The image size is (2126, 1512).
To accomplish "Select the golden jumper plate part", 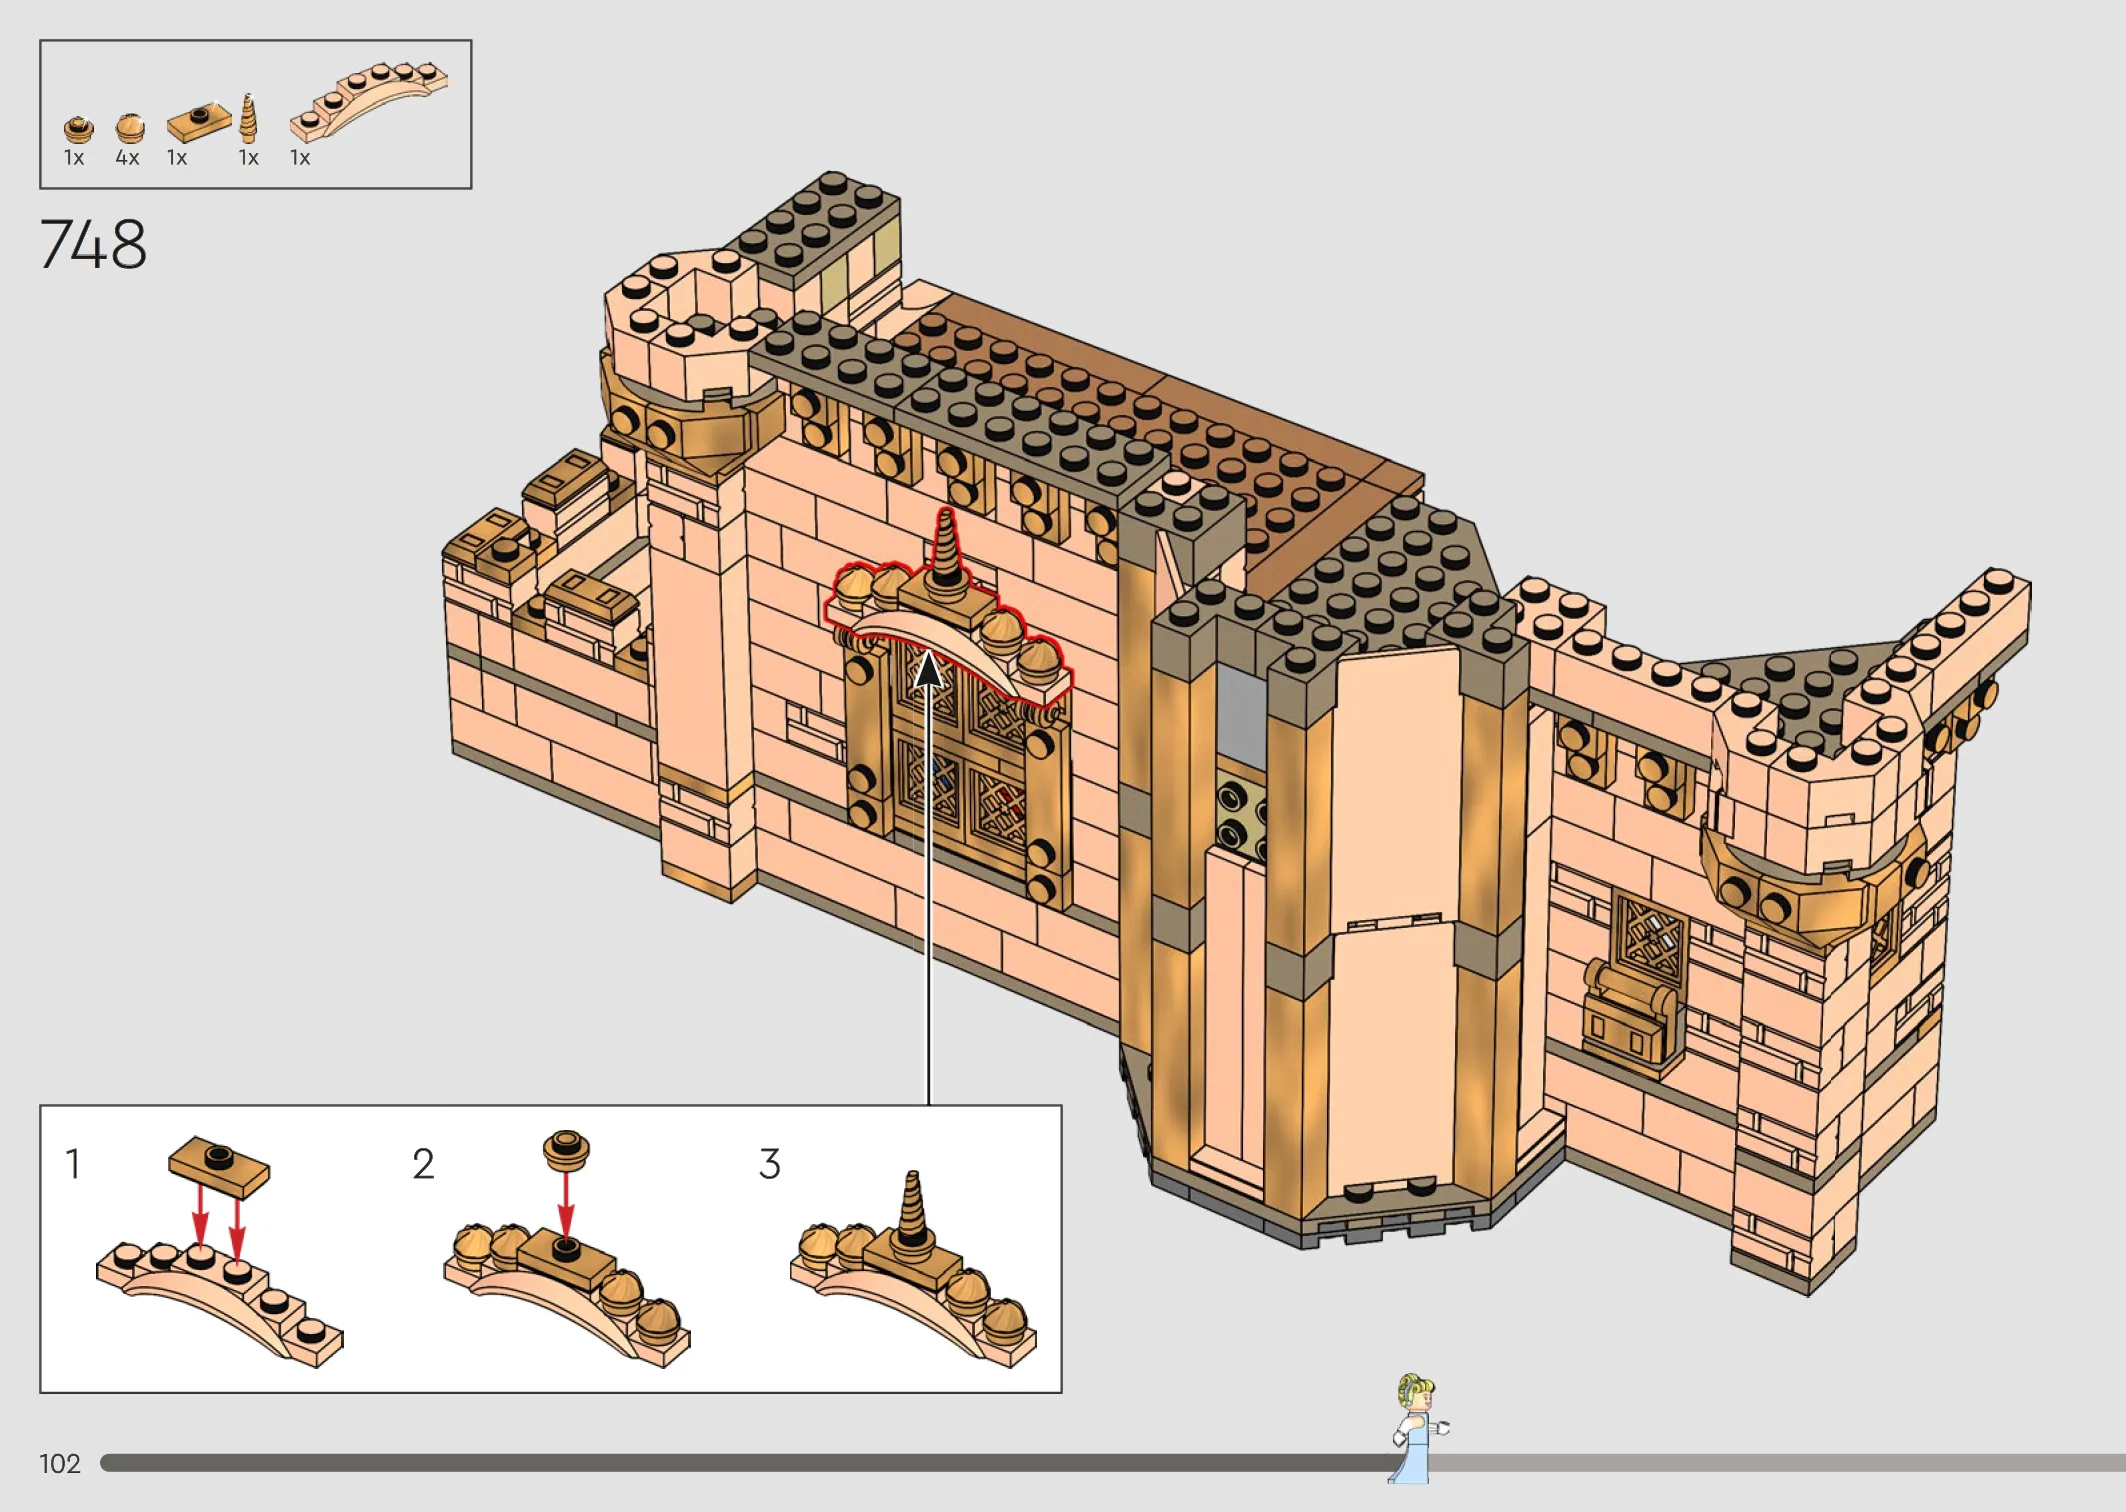I will (199, 122).
